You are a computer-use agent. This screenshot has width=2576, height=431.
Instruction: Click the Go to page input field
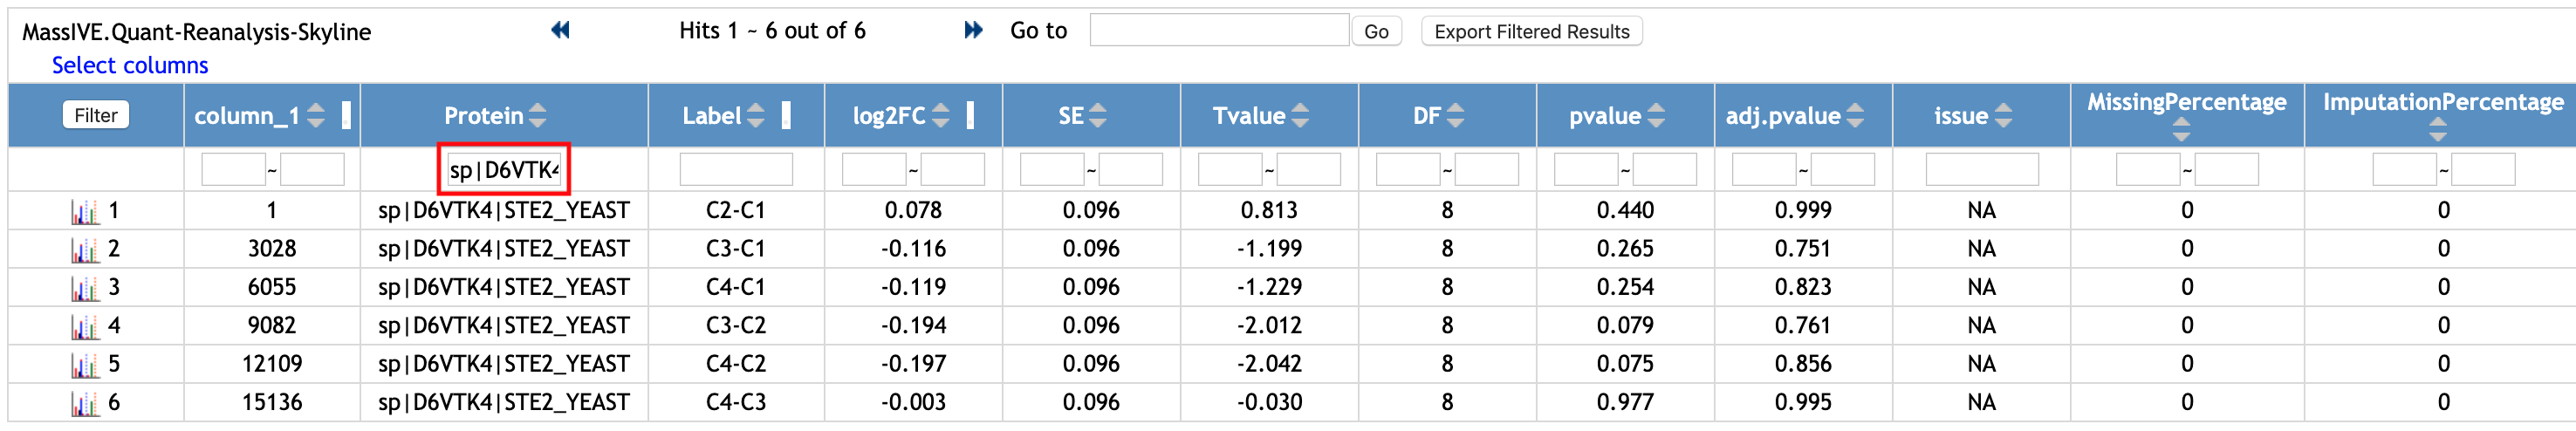[x=1218, y=30]
